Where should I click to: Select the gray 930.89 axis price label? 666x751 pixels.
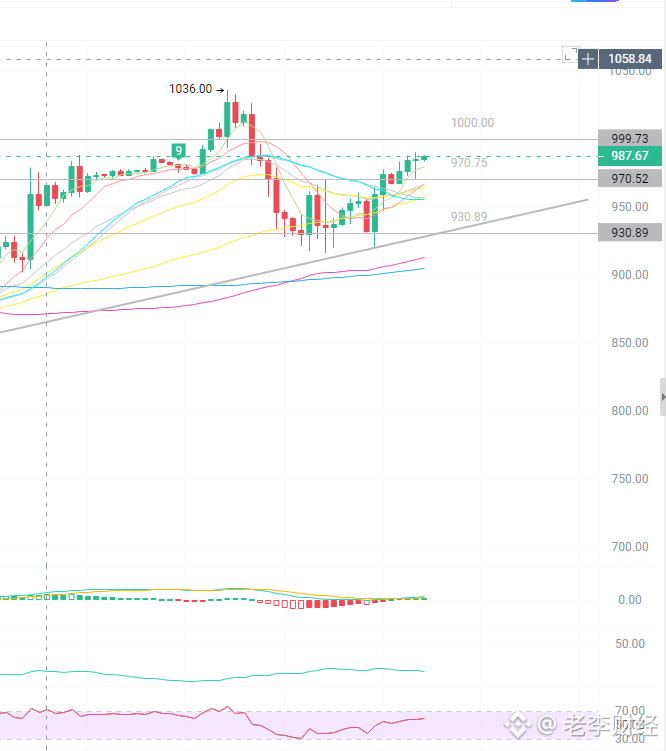click(x=630, y=233)
